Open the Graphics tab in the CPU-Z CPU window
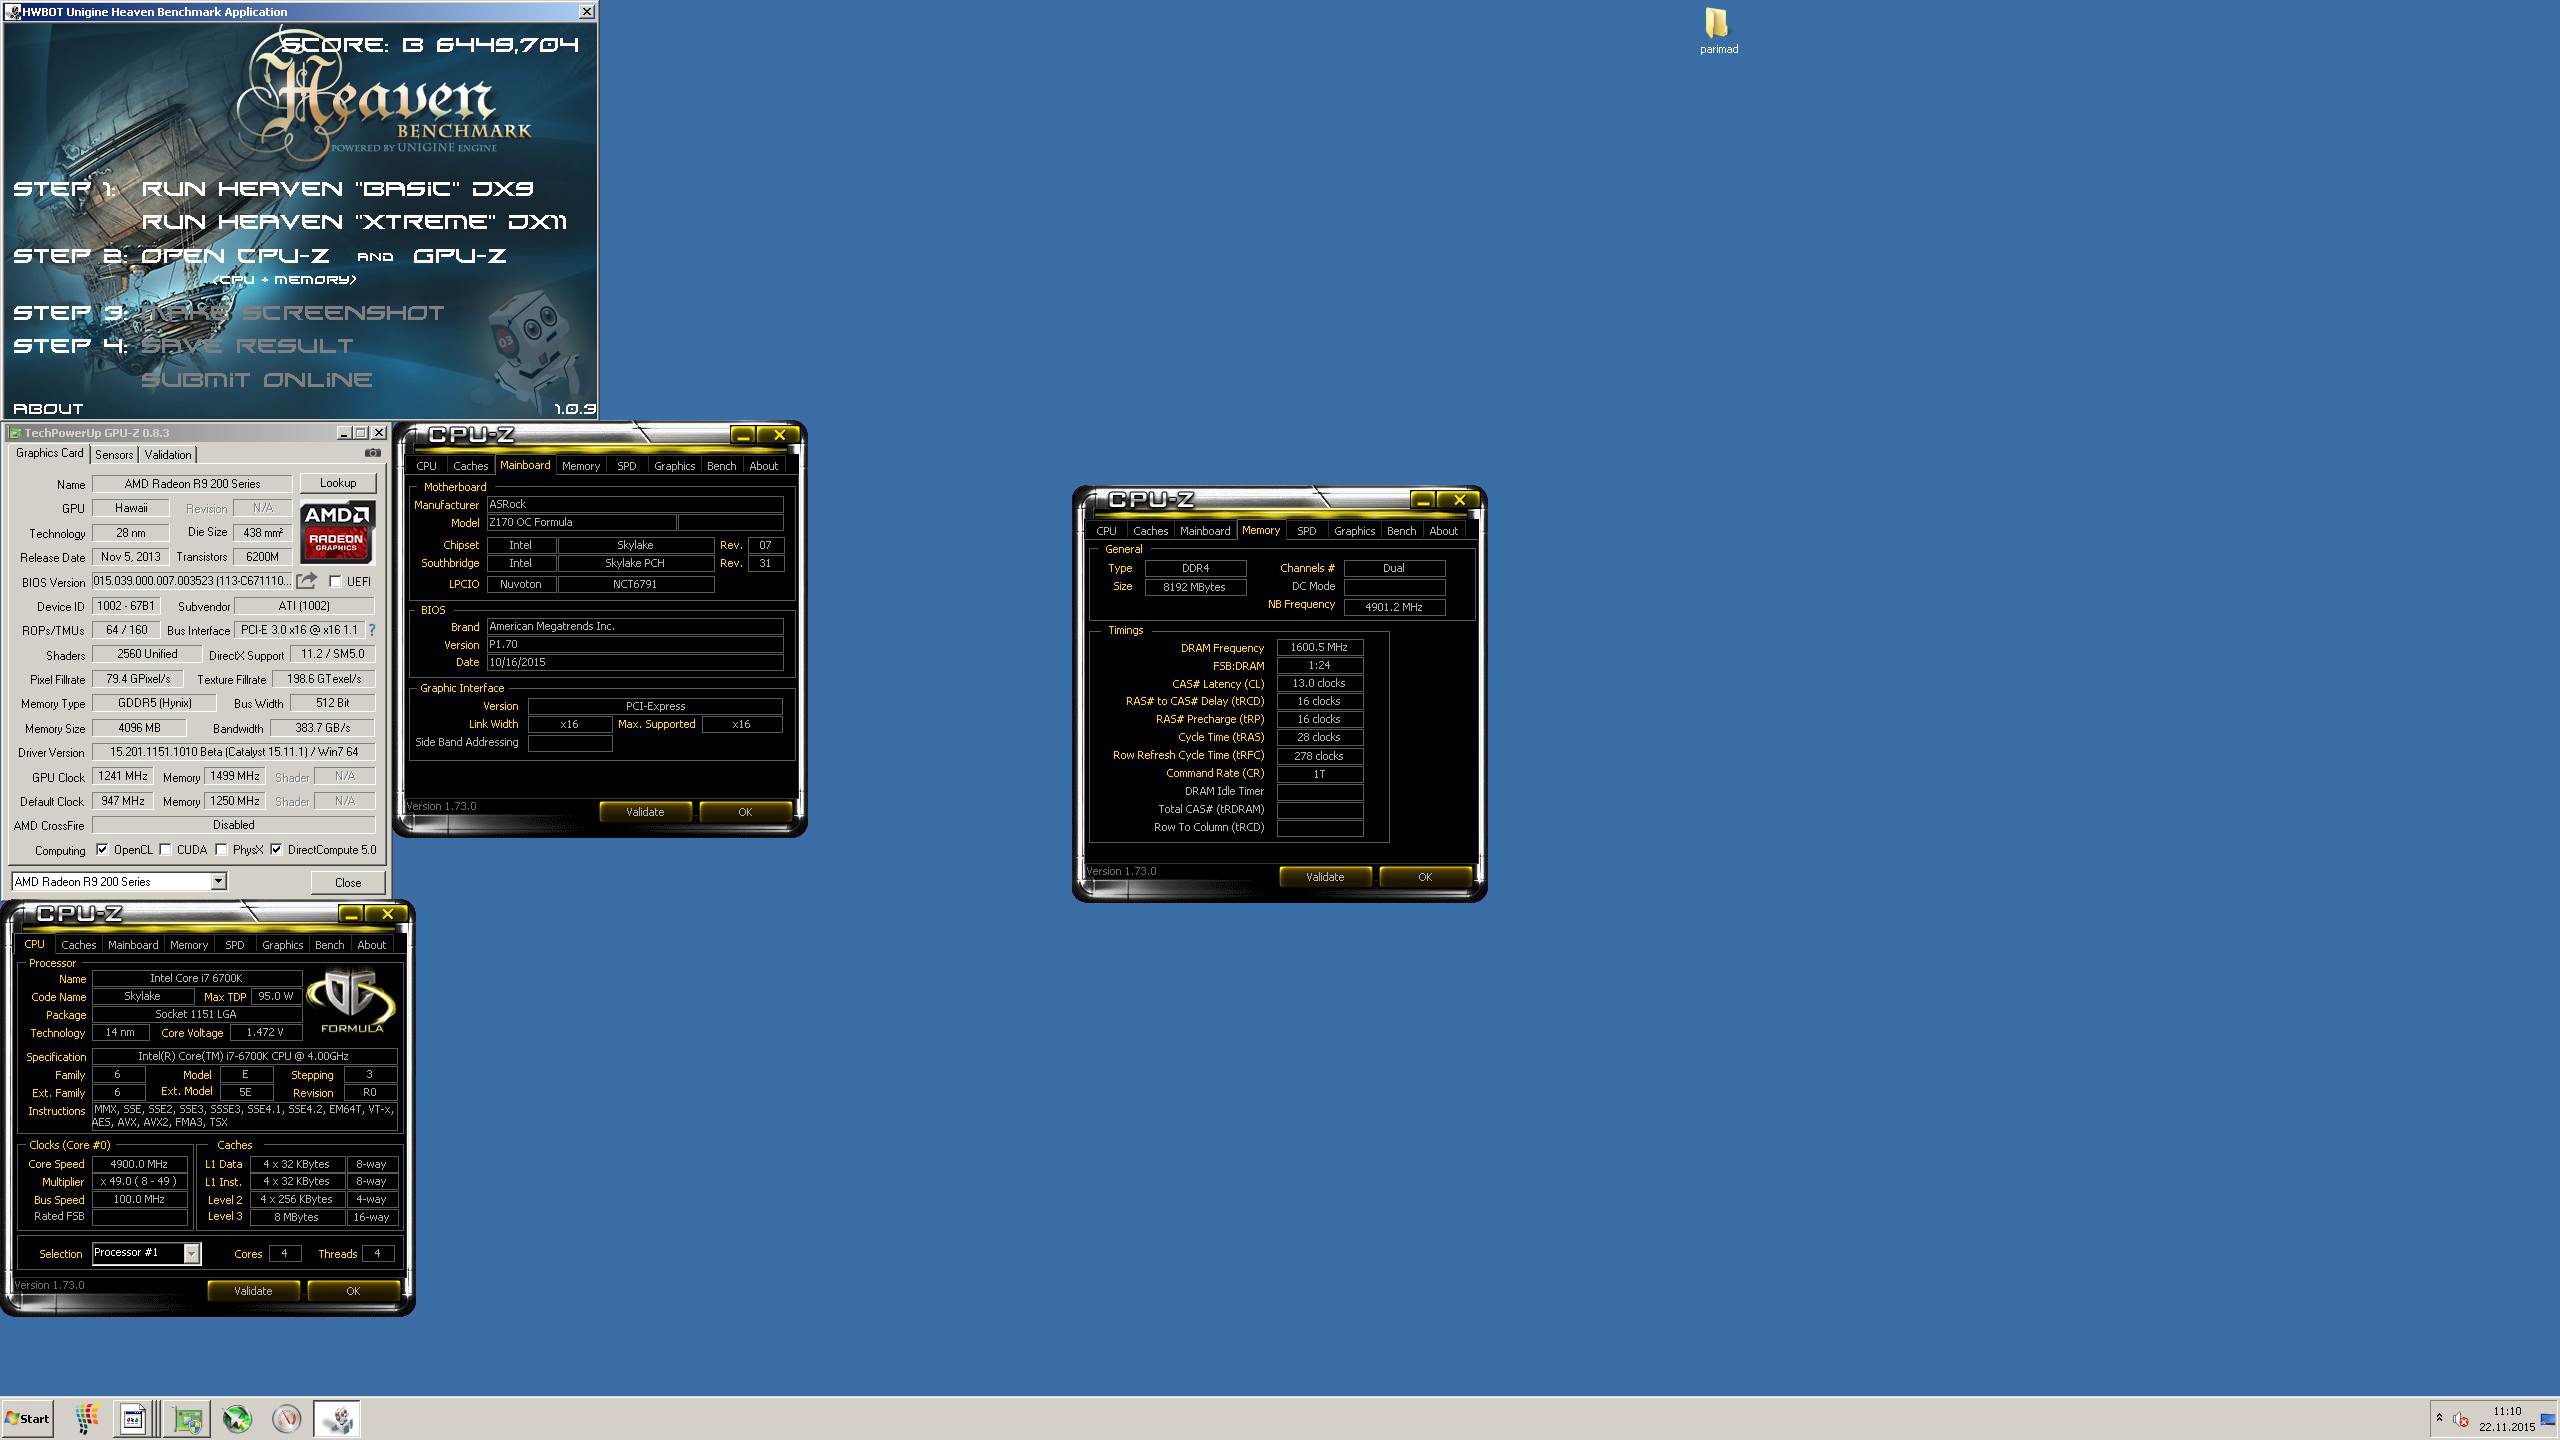This screenshot has height=1440, width=2560. 282,945
